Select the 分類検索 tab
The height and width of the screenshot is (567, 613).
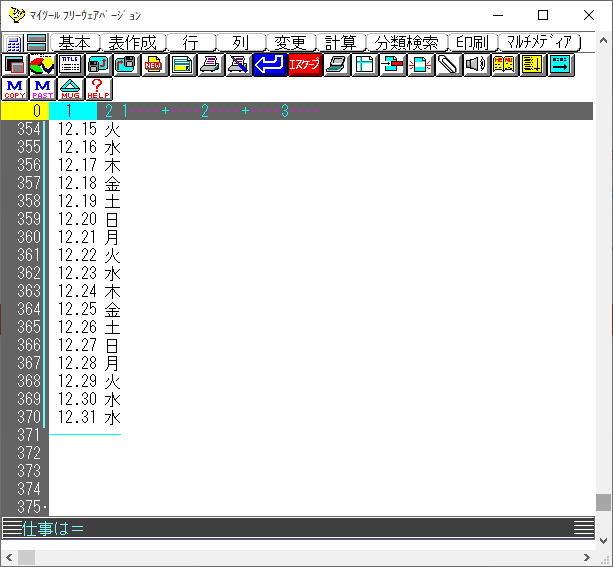coord(407,43)
